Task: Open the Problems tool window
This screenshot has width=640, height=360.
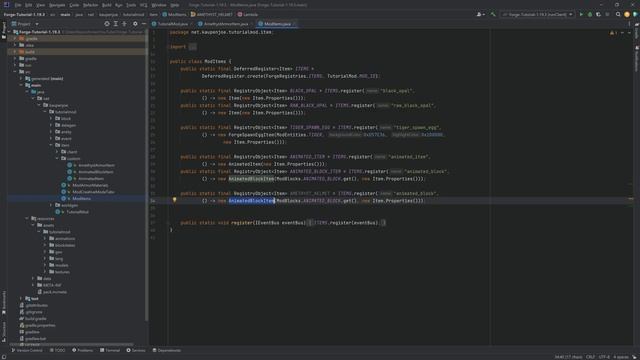Action: point(82,350)
